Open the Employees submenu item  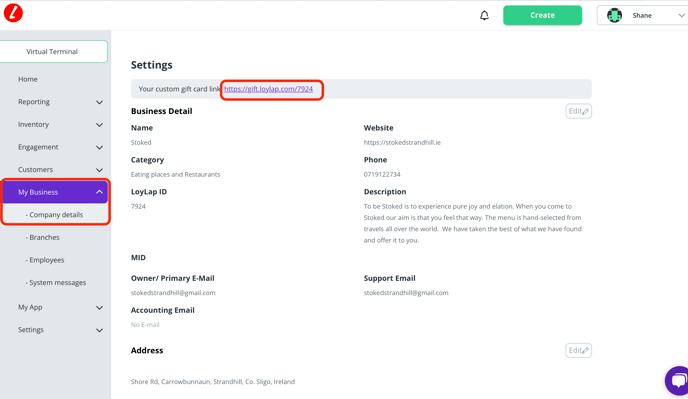click(45, 260)
